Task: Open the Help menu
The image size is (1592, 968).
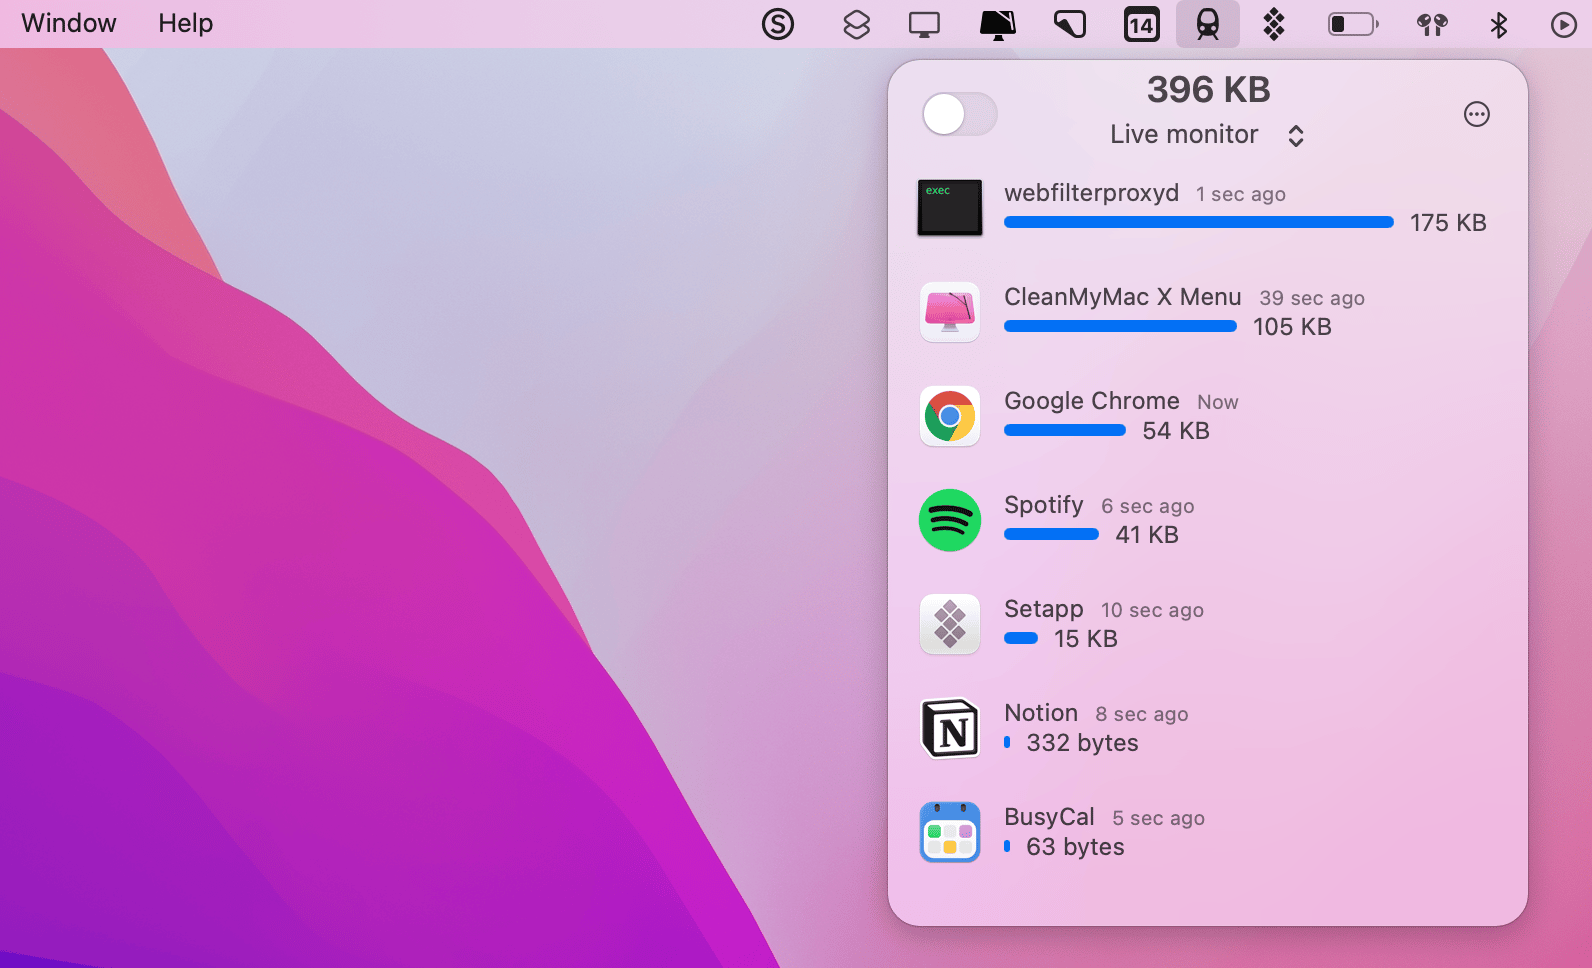Action: [x=186, y=23]
